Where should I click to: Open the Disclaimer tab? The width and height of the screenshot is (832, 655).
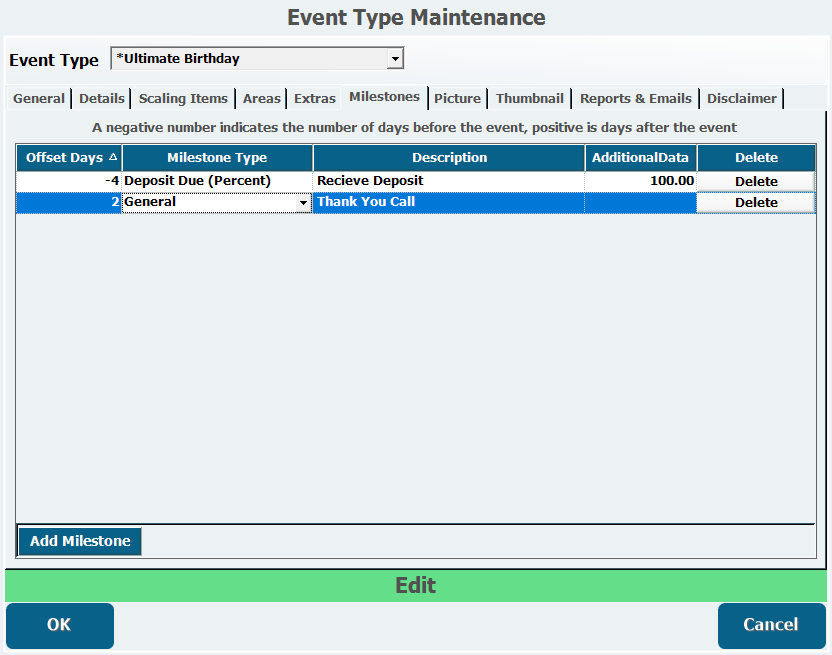[x=742, y=99]
